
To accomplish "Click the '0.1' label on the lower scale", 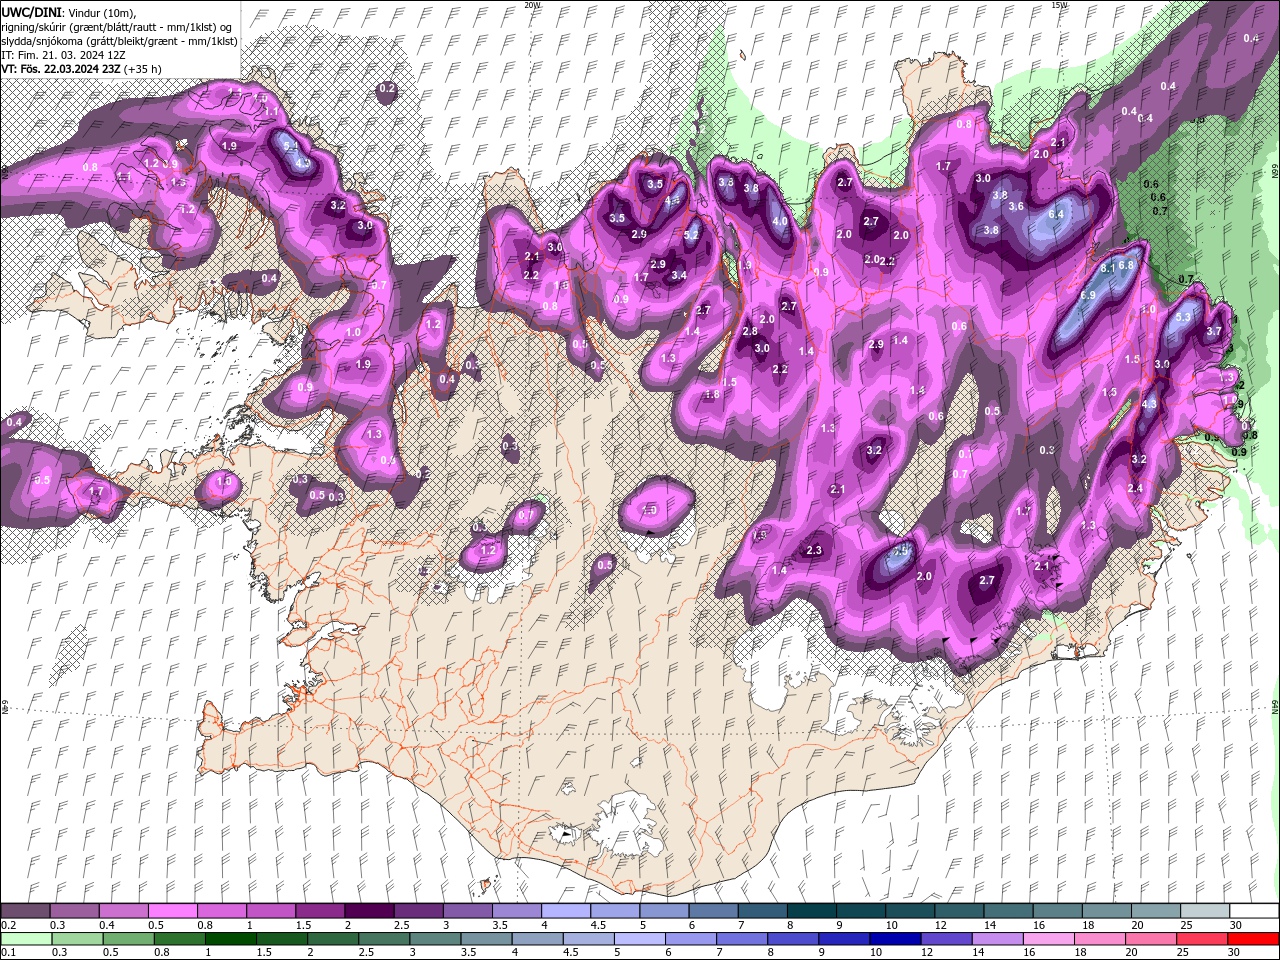I will coord(7,952).
